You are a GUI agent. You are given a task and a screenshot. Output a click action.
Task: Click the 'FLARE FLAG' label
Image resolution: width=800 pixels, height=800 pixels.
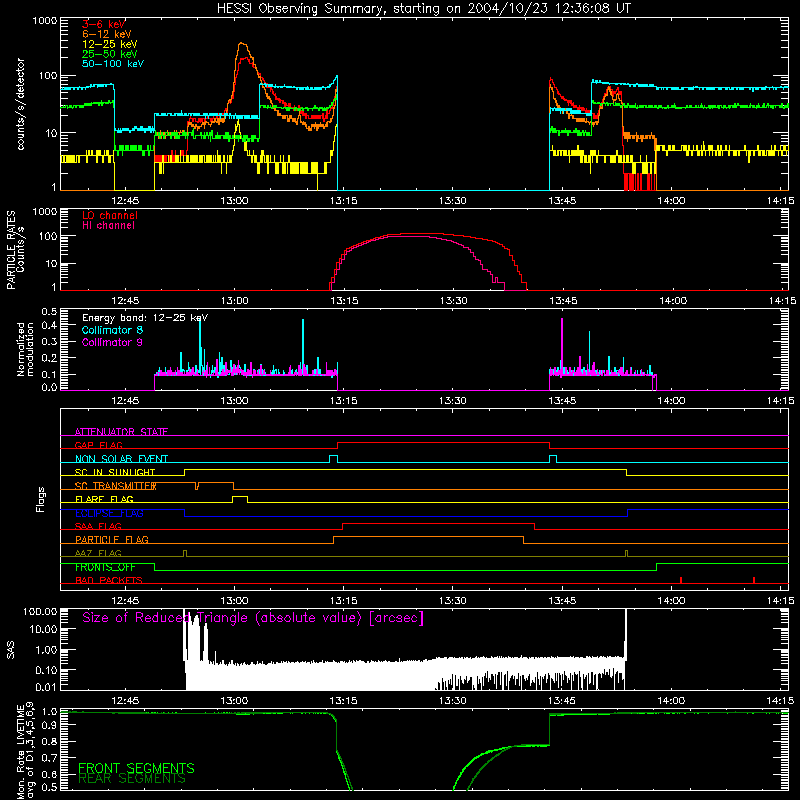[x=104, y=499]
